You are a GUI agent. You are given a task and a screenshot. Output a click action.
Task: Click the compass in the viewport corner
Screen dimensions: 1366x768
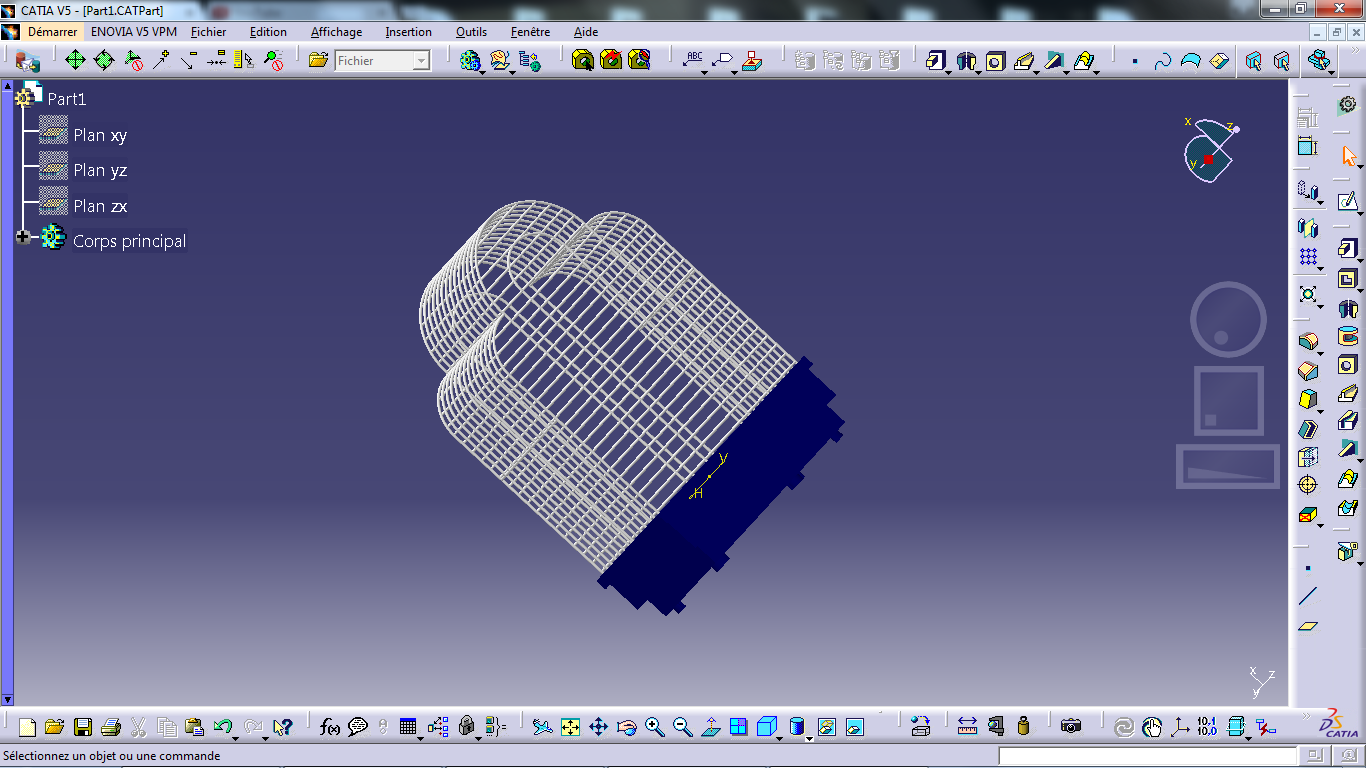click(1210, 151)
